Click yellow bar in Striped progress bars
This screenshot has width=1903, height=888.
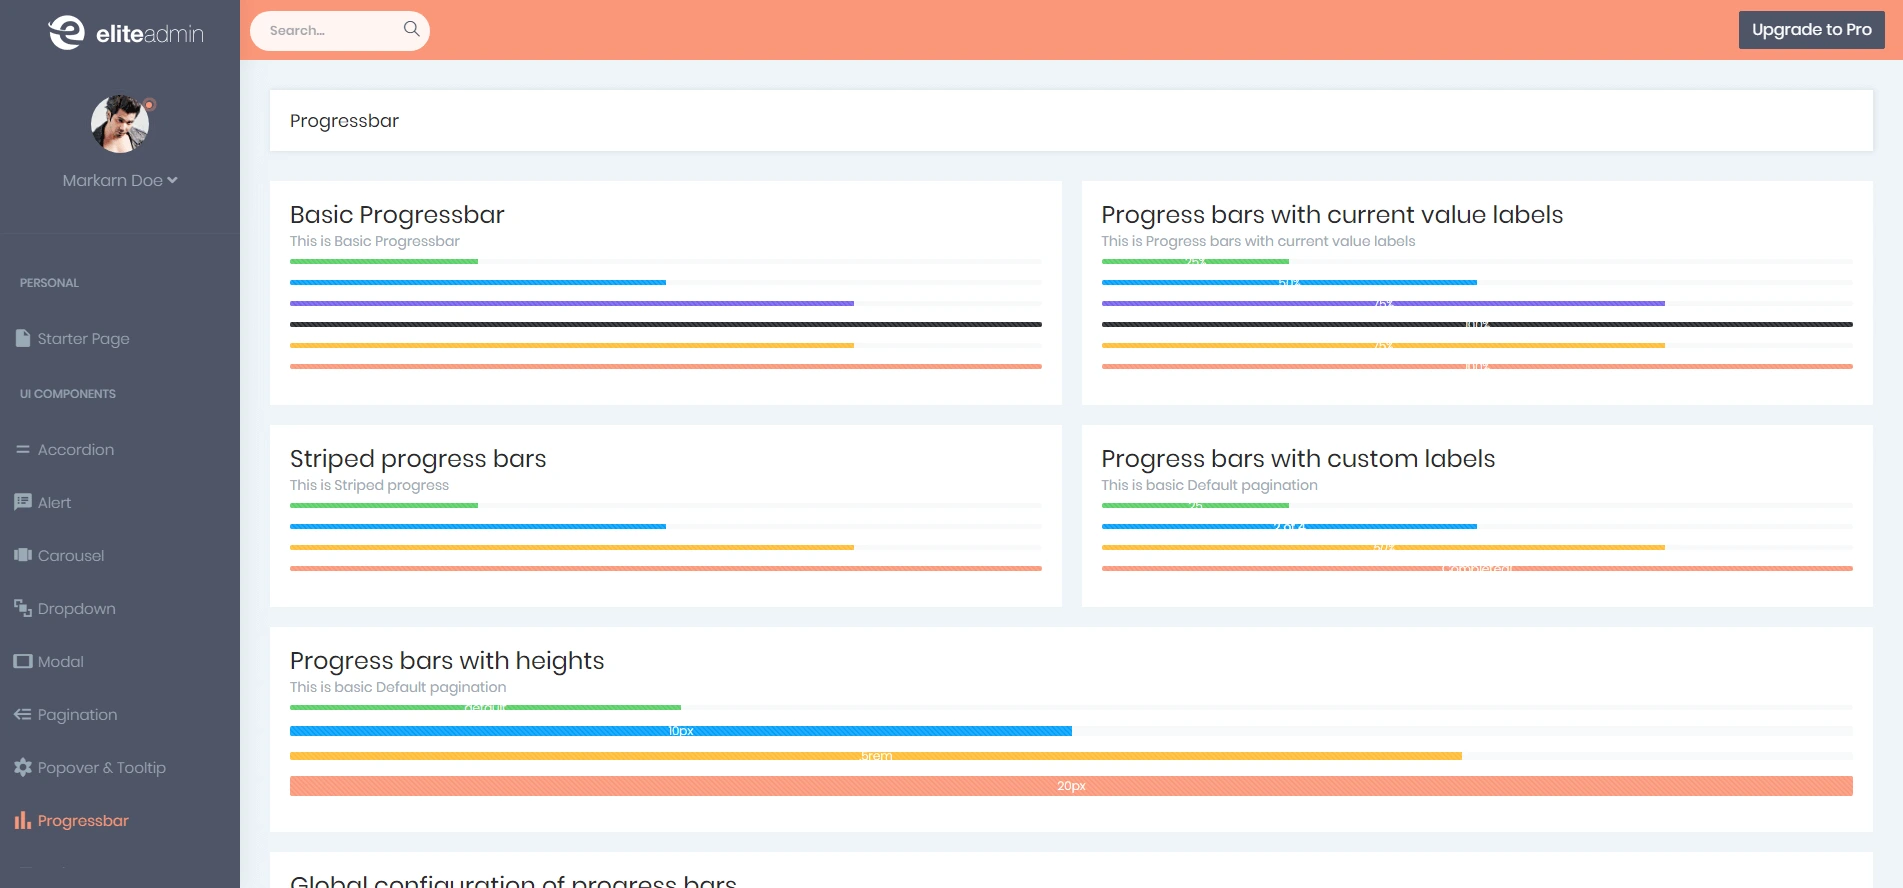[572, 547]
